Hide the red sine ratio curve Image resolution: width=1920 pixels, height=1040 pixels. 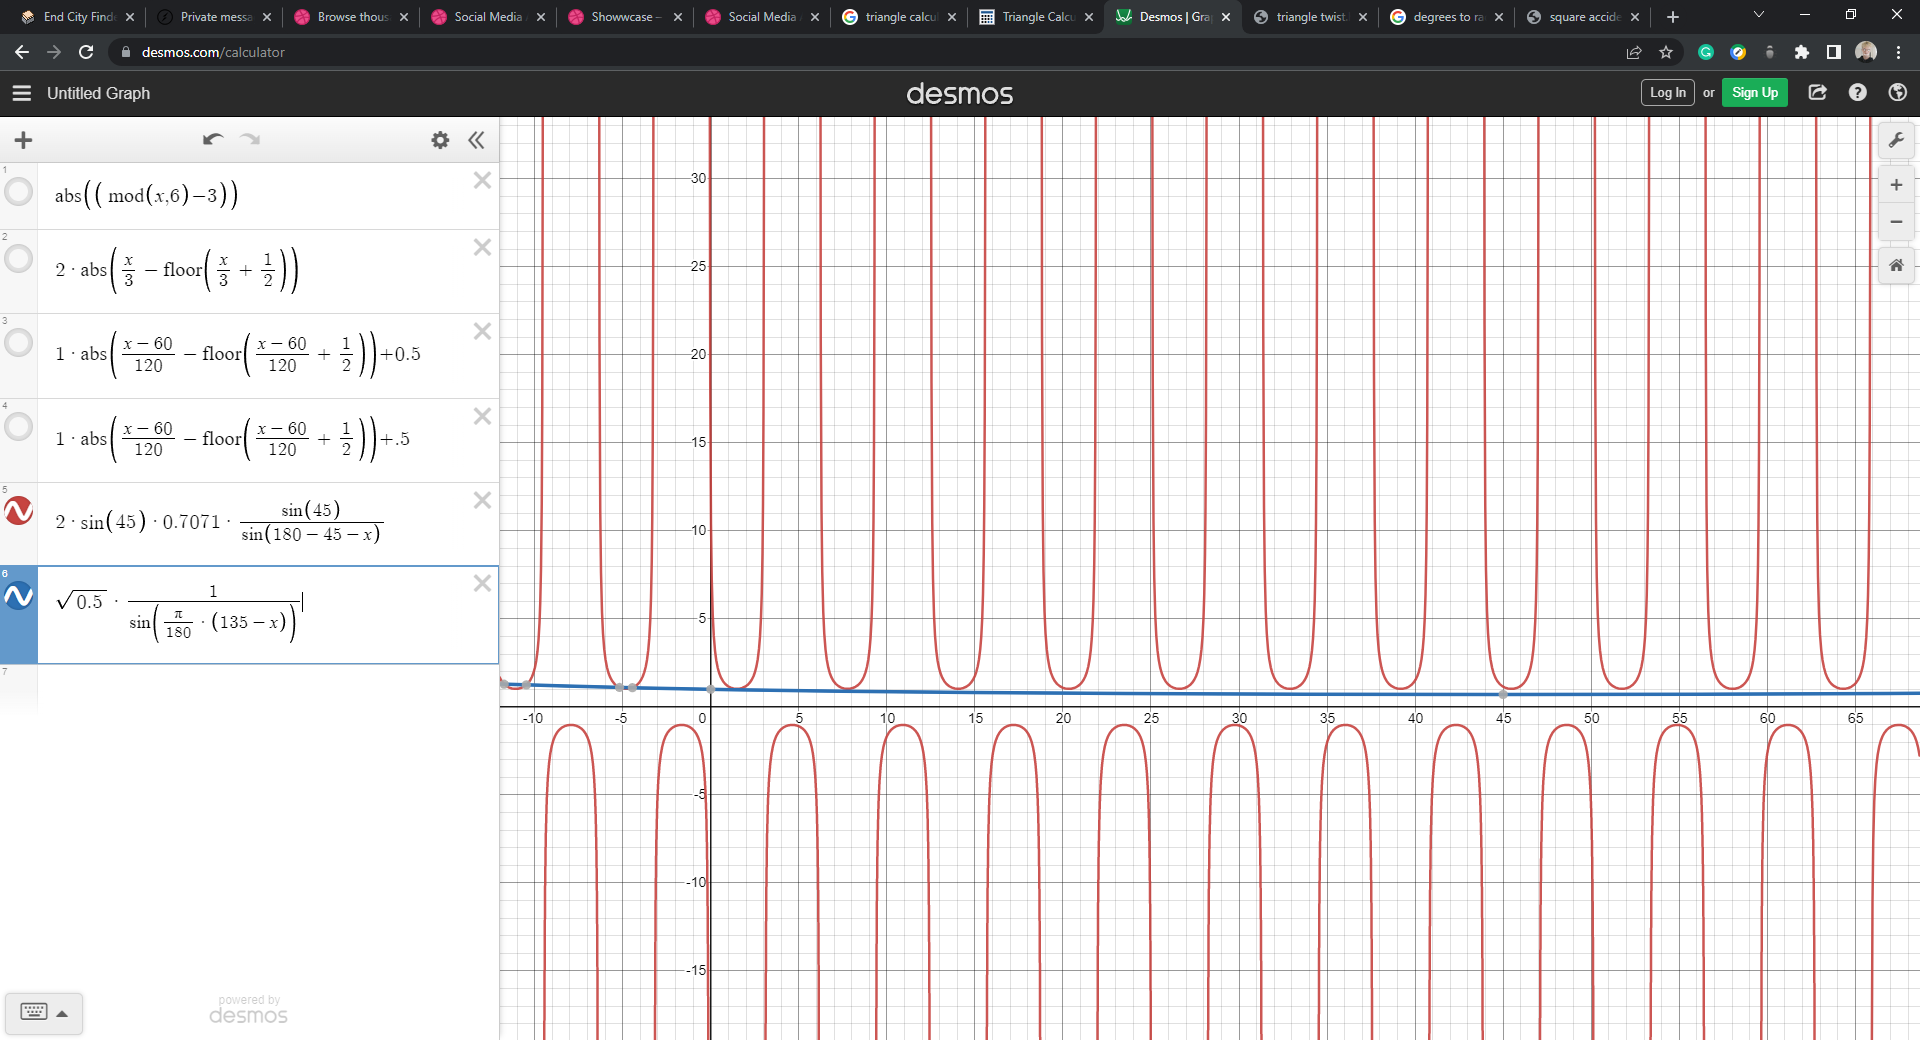(x=19, y=511)
